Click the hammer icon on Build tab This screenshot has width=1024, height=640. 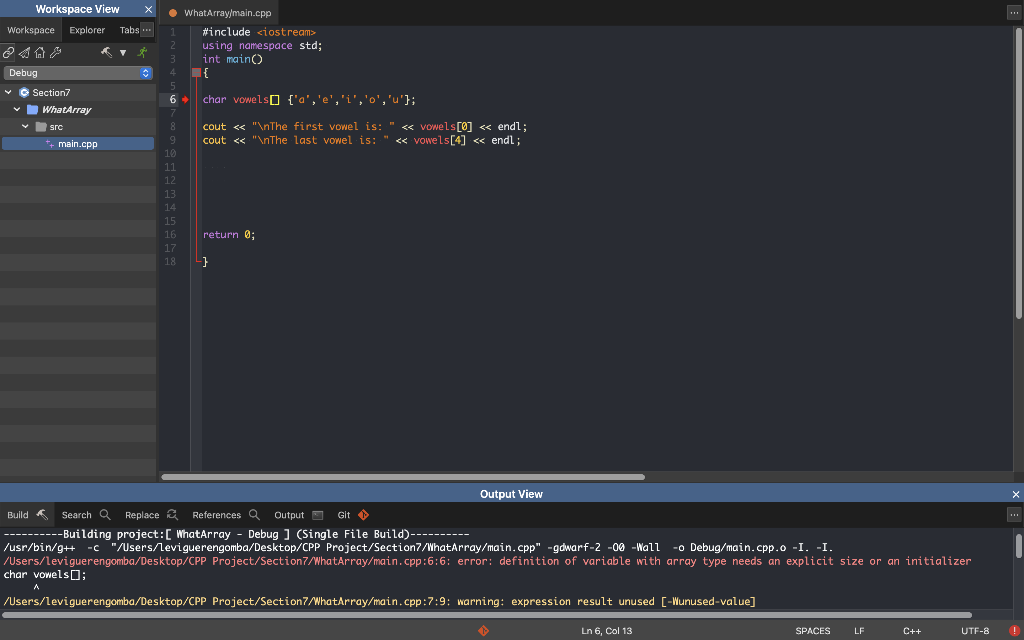42,515
